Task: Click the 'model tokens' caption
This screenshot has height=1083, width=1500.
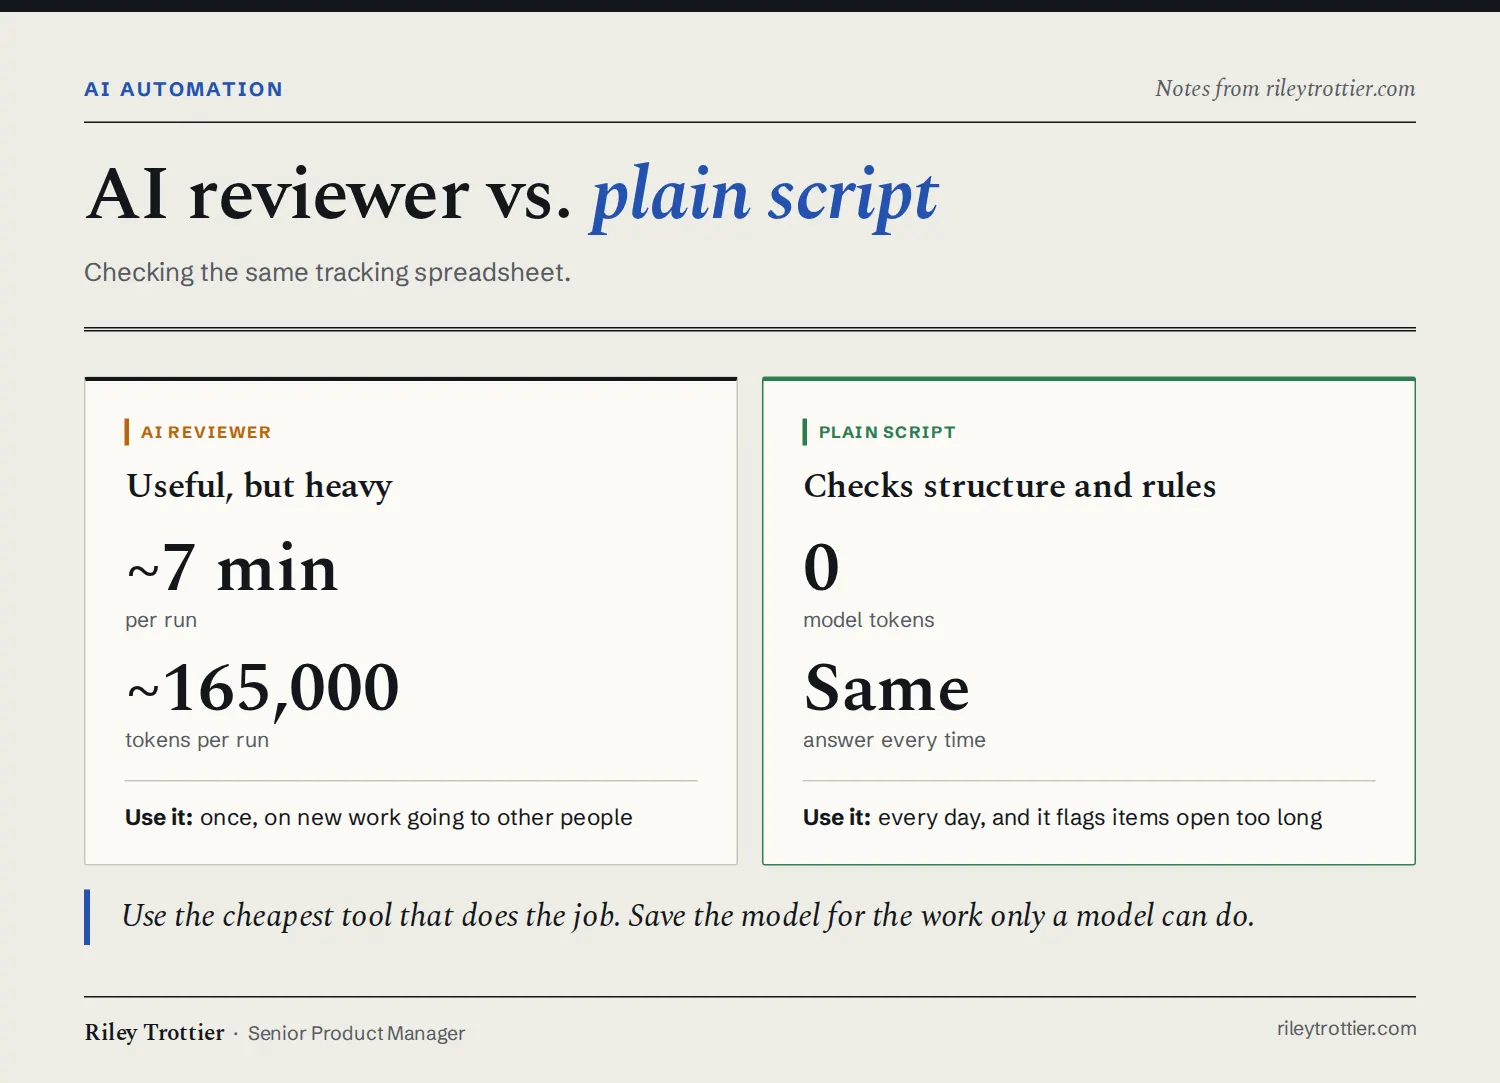Action: [868, 620]
